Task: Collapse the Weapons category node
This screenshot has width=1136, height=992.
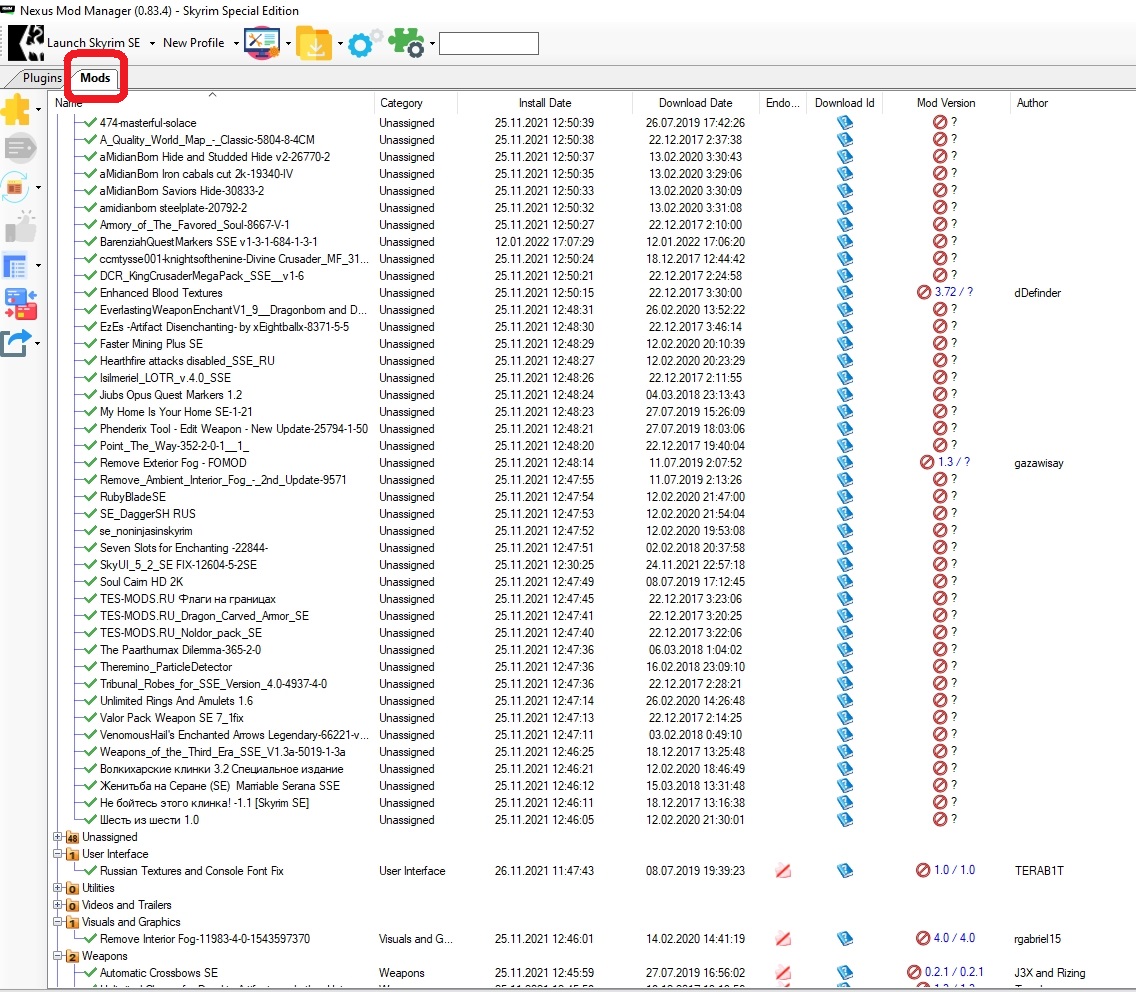Action: pos(58,956)
